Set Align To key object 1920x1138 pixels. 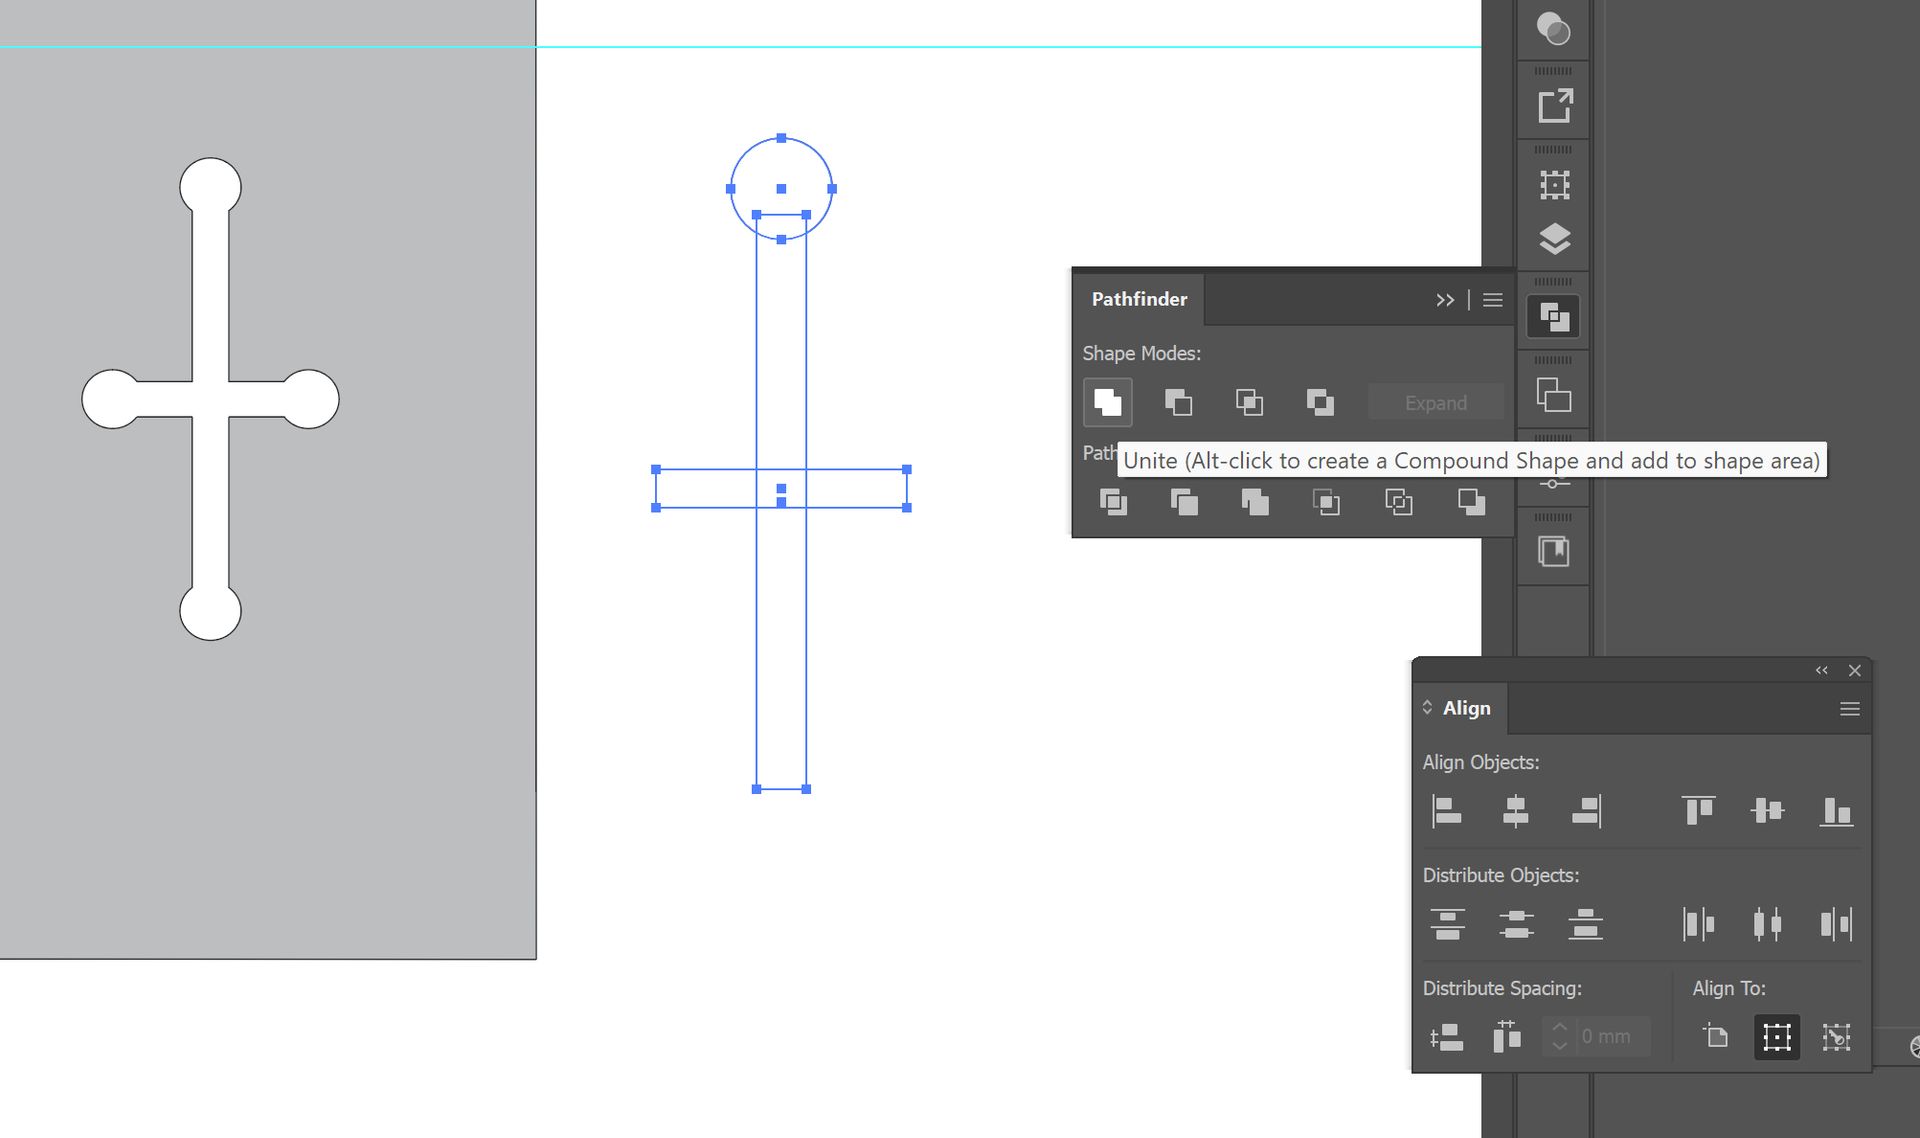1836,1037
